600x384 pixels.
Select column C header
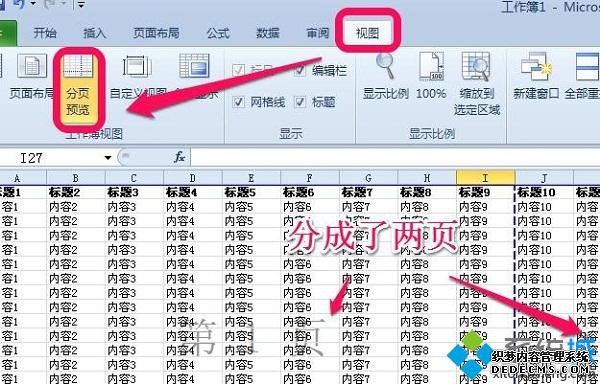[x=134, y=178]
